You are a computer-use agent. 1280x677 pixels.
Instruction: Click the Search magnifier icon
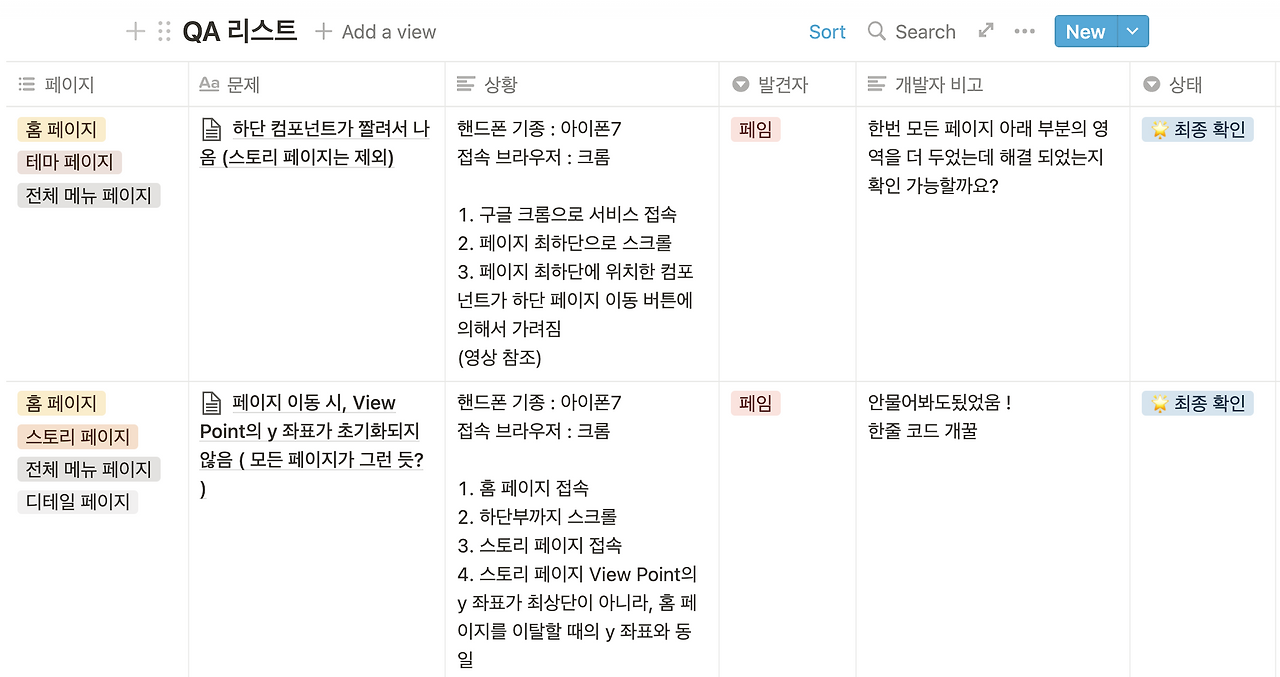pos(877,31)
